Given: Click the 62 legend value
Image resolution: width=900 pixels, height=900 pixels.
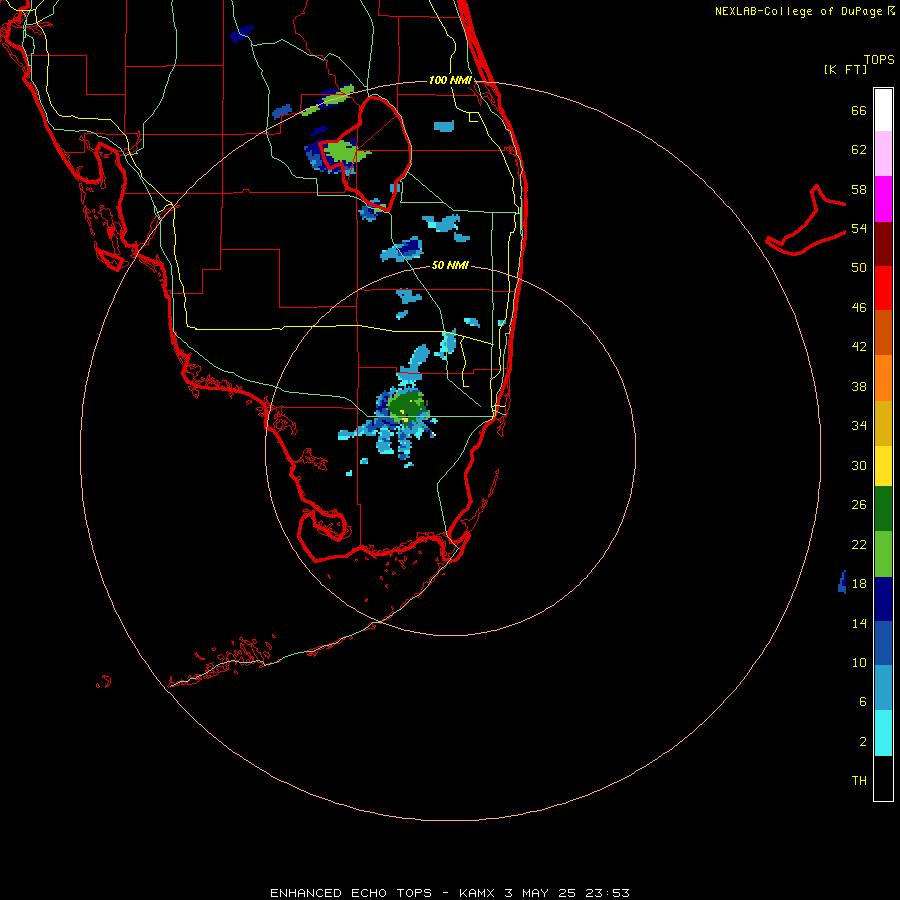Looking at the screenshot, I should point(859,150).
